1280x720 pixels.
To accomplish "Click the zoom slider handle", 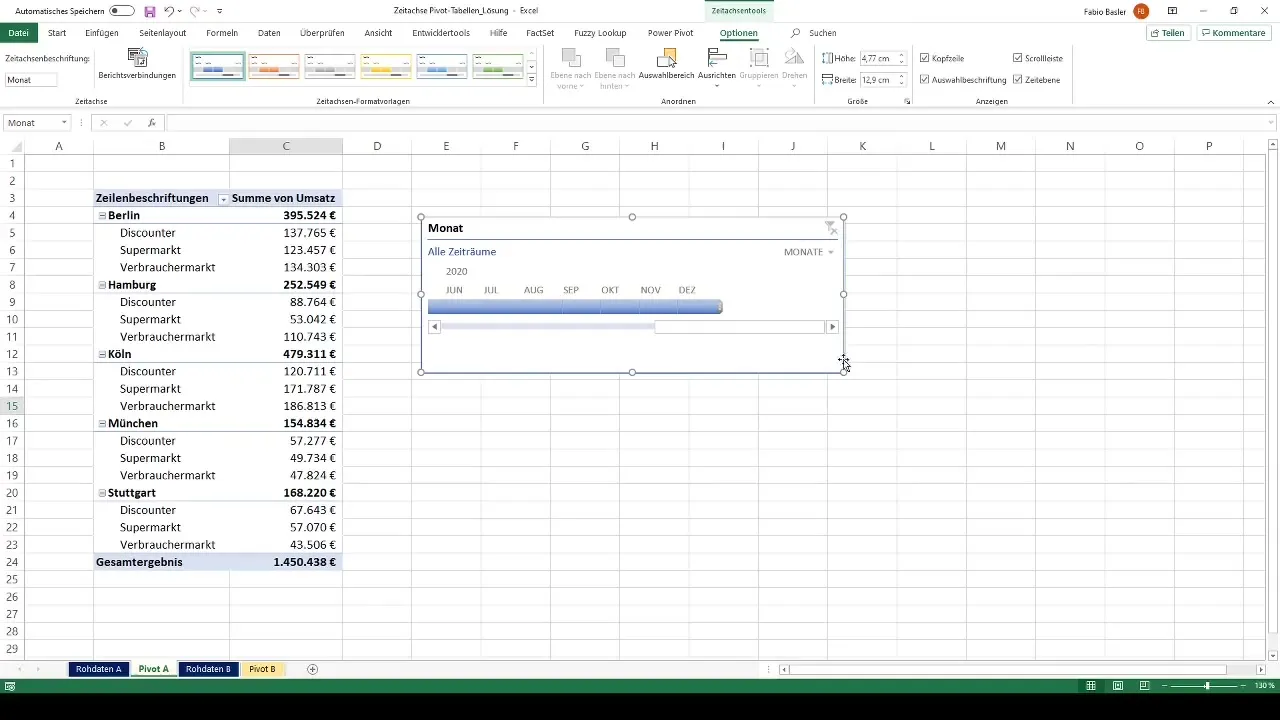I will 1207,686.
